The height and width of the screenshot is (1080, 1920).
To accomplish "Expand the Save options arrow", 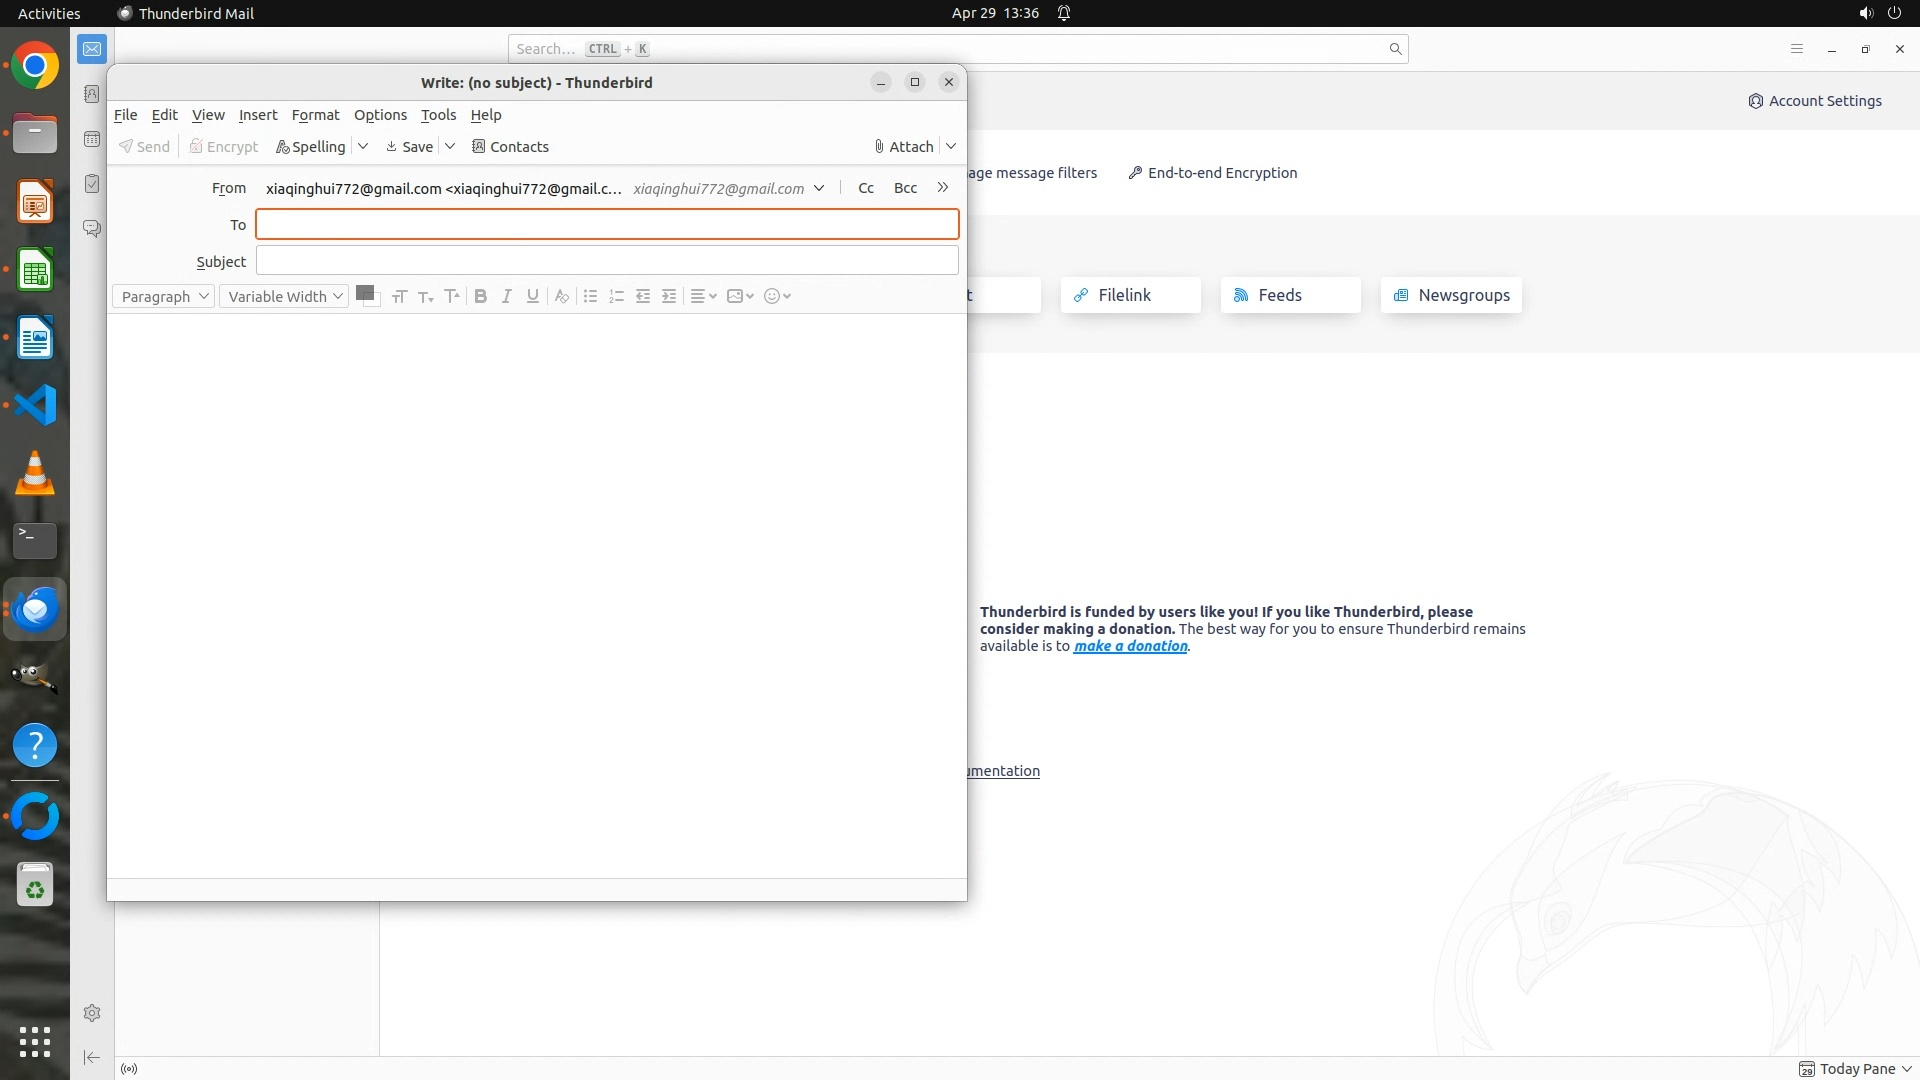I will point(451,147).
